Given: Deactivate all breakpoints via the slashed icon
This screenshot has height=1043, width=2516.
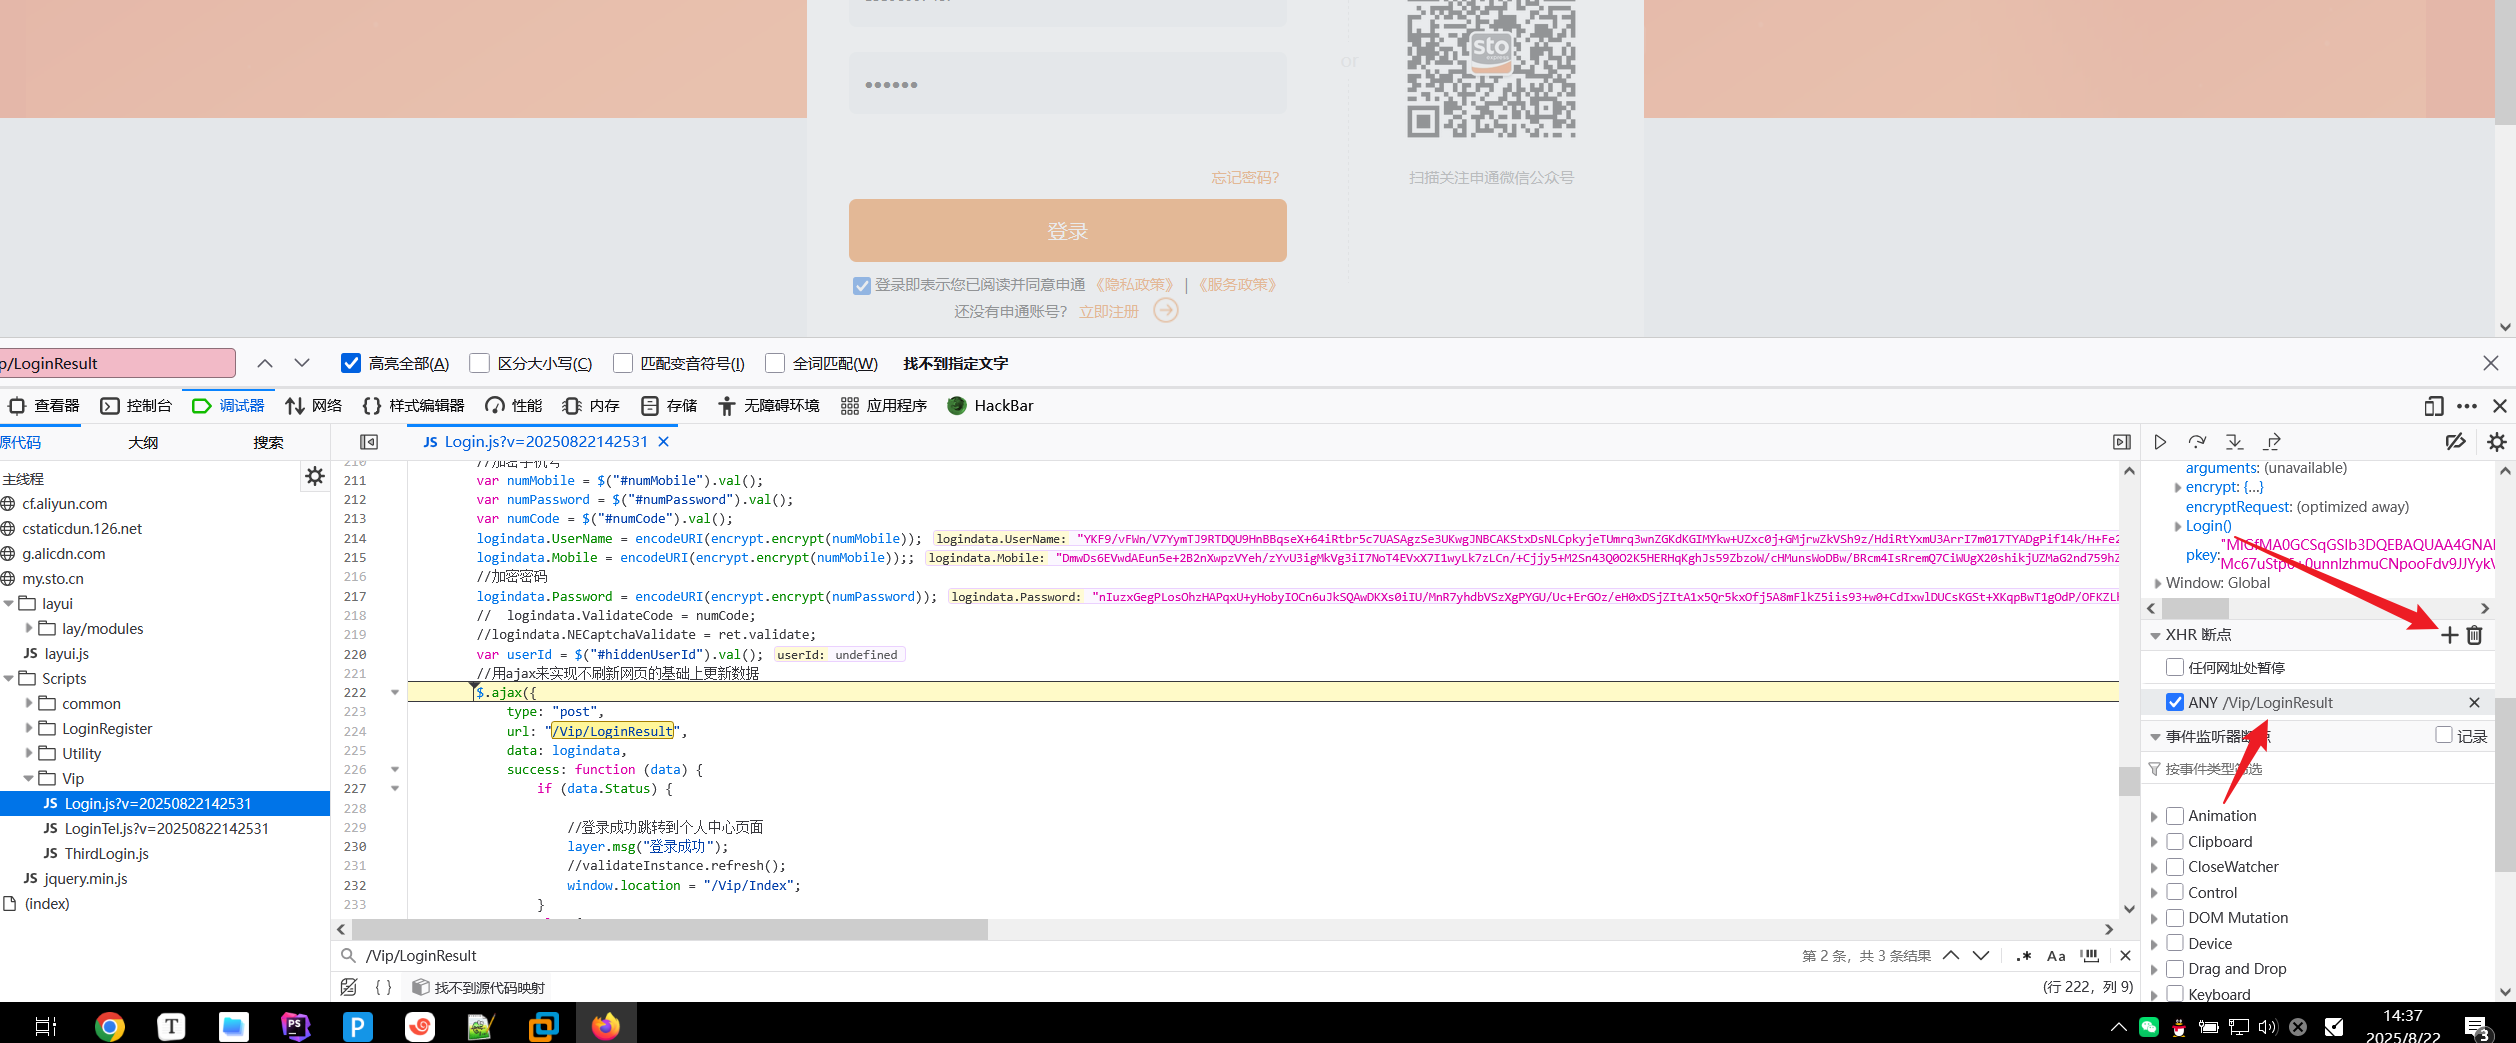Looking at the screenshot, I should [x=2455, y=442].
